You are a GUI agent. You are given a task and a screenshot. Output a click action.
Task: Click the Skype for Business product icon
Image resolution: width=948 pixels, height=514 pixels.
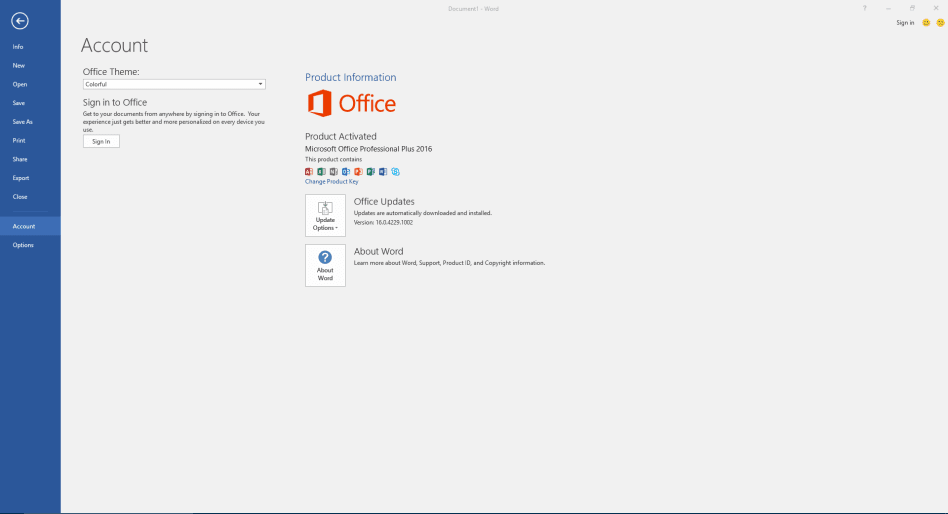point(395,172)
